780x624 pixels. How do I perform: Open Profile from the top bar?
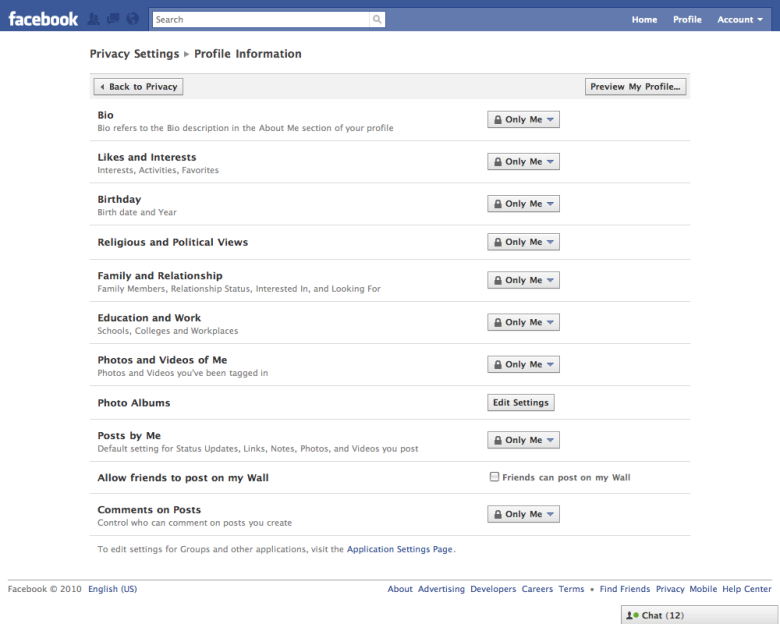click(x=687, y=20)
